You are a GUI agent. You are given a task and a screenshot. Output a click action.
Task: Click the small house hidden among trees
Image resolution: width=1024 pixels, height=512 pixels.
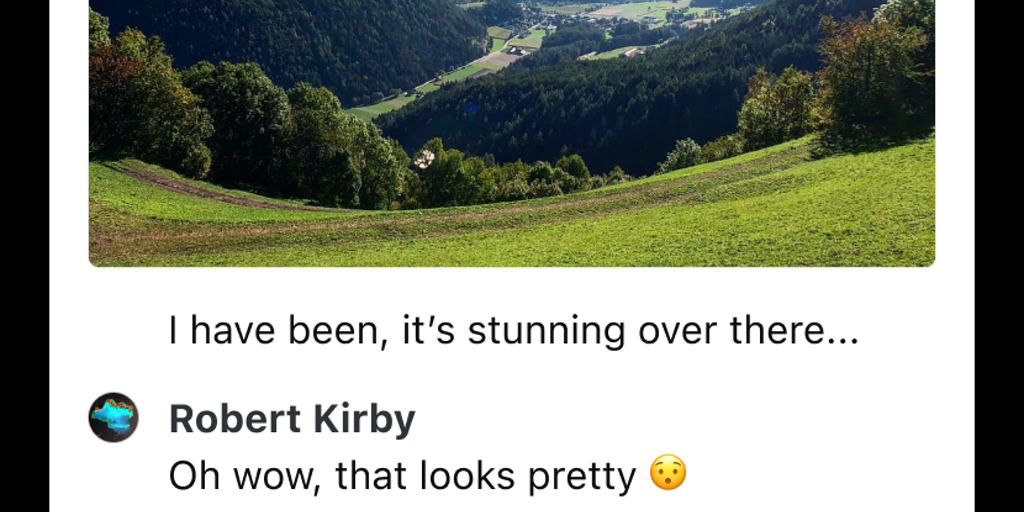(424, 159)
